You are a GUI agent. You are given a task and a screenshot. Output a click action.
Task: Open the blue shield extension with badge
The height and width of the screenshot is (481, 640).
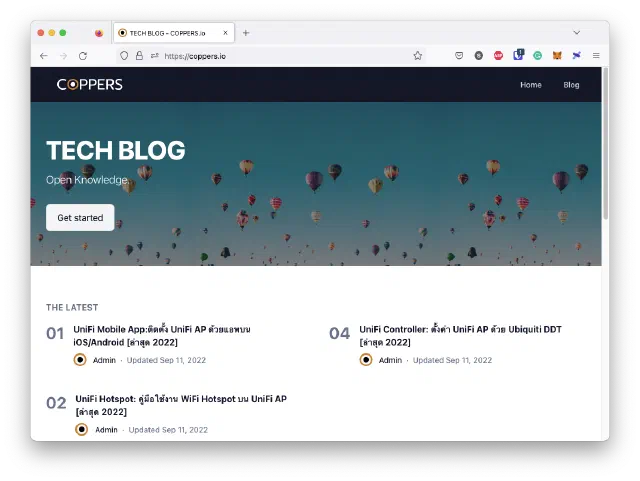point(518,55)
